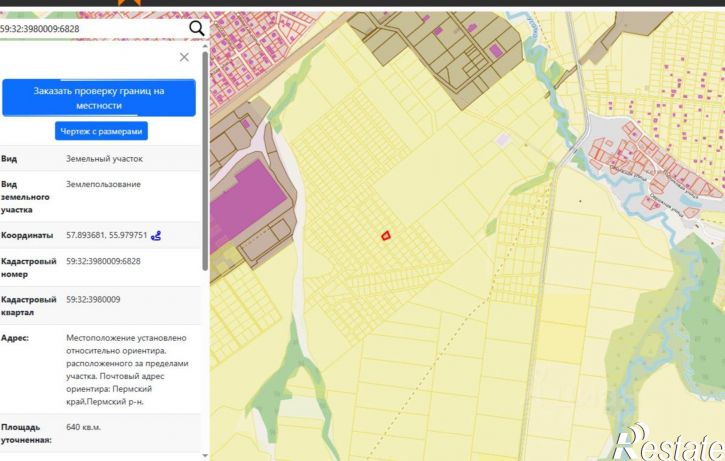Select the red-outlined parcels cluster by the river
Viewport: 725px width, 461px height.
(x=652, y=166)
